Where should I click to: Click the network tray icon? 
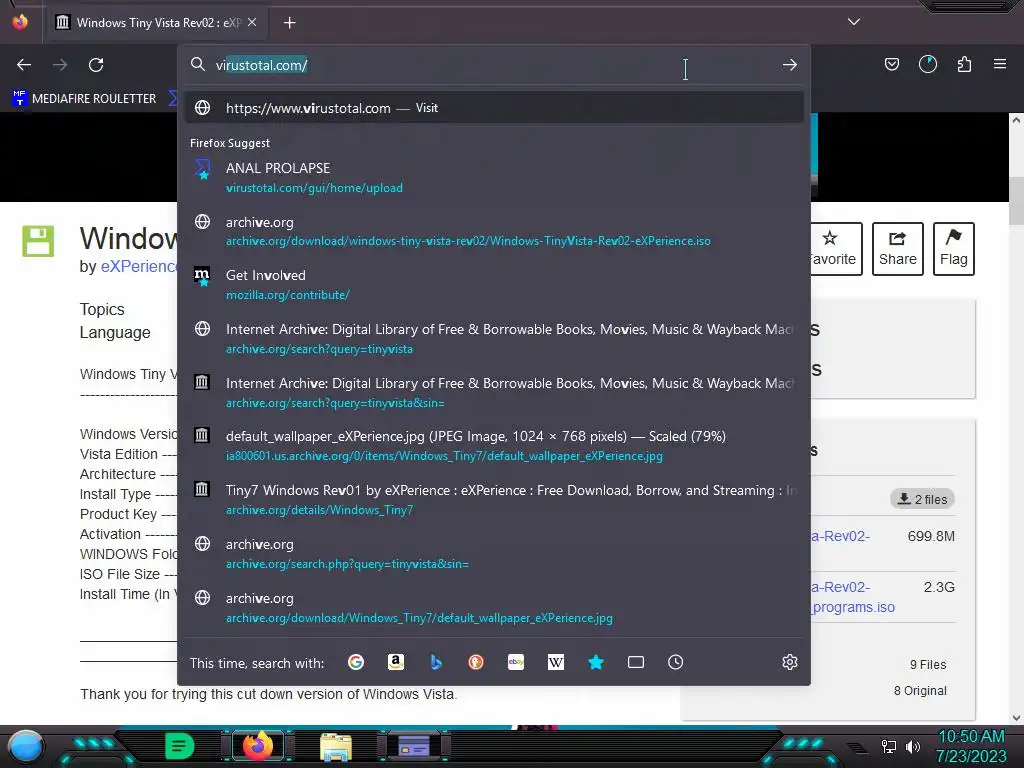tap(889, 746)
